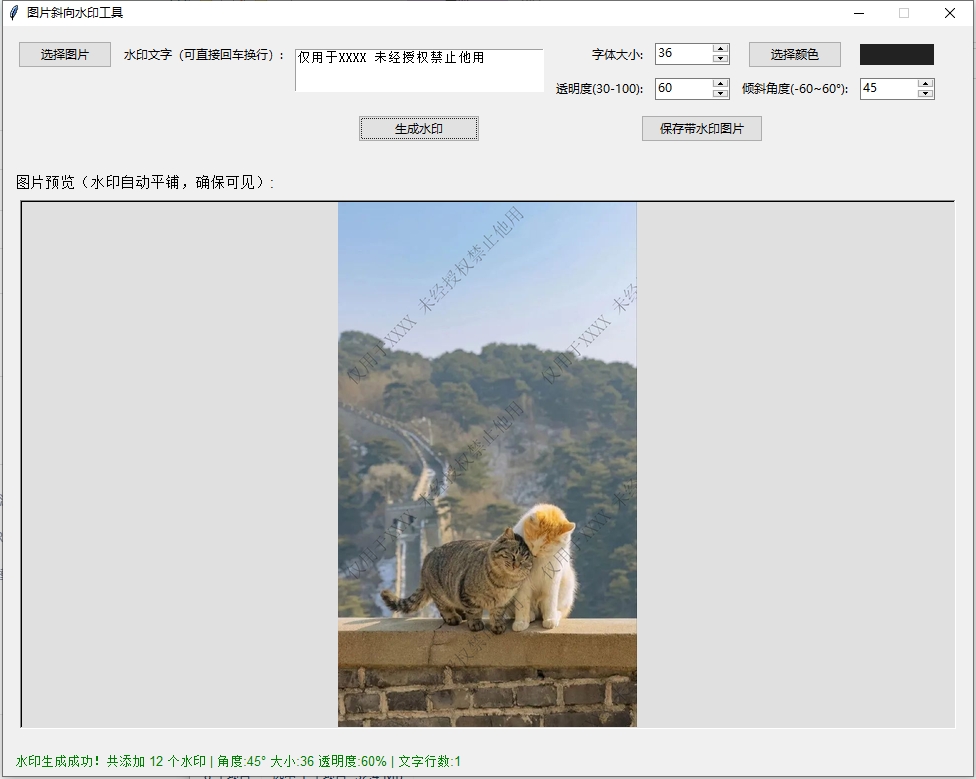Screen dimensions: 976x779
Task: Click the 图片预览 heading label
Action: pos(145,182)
